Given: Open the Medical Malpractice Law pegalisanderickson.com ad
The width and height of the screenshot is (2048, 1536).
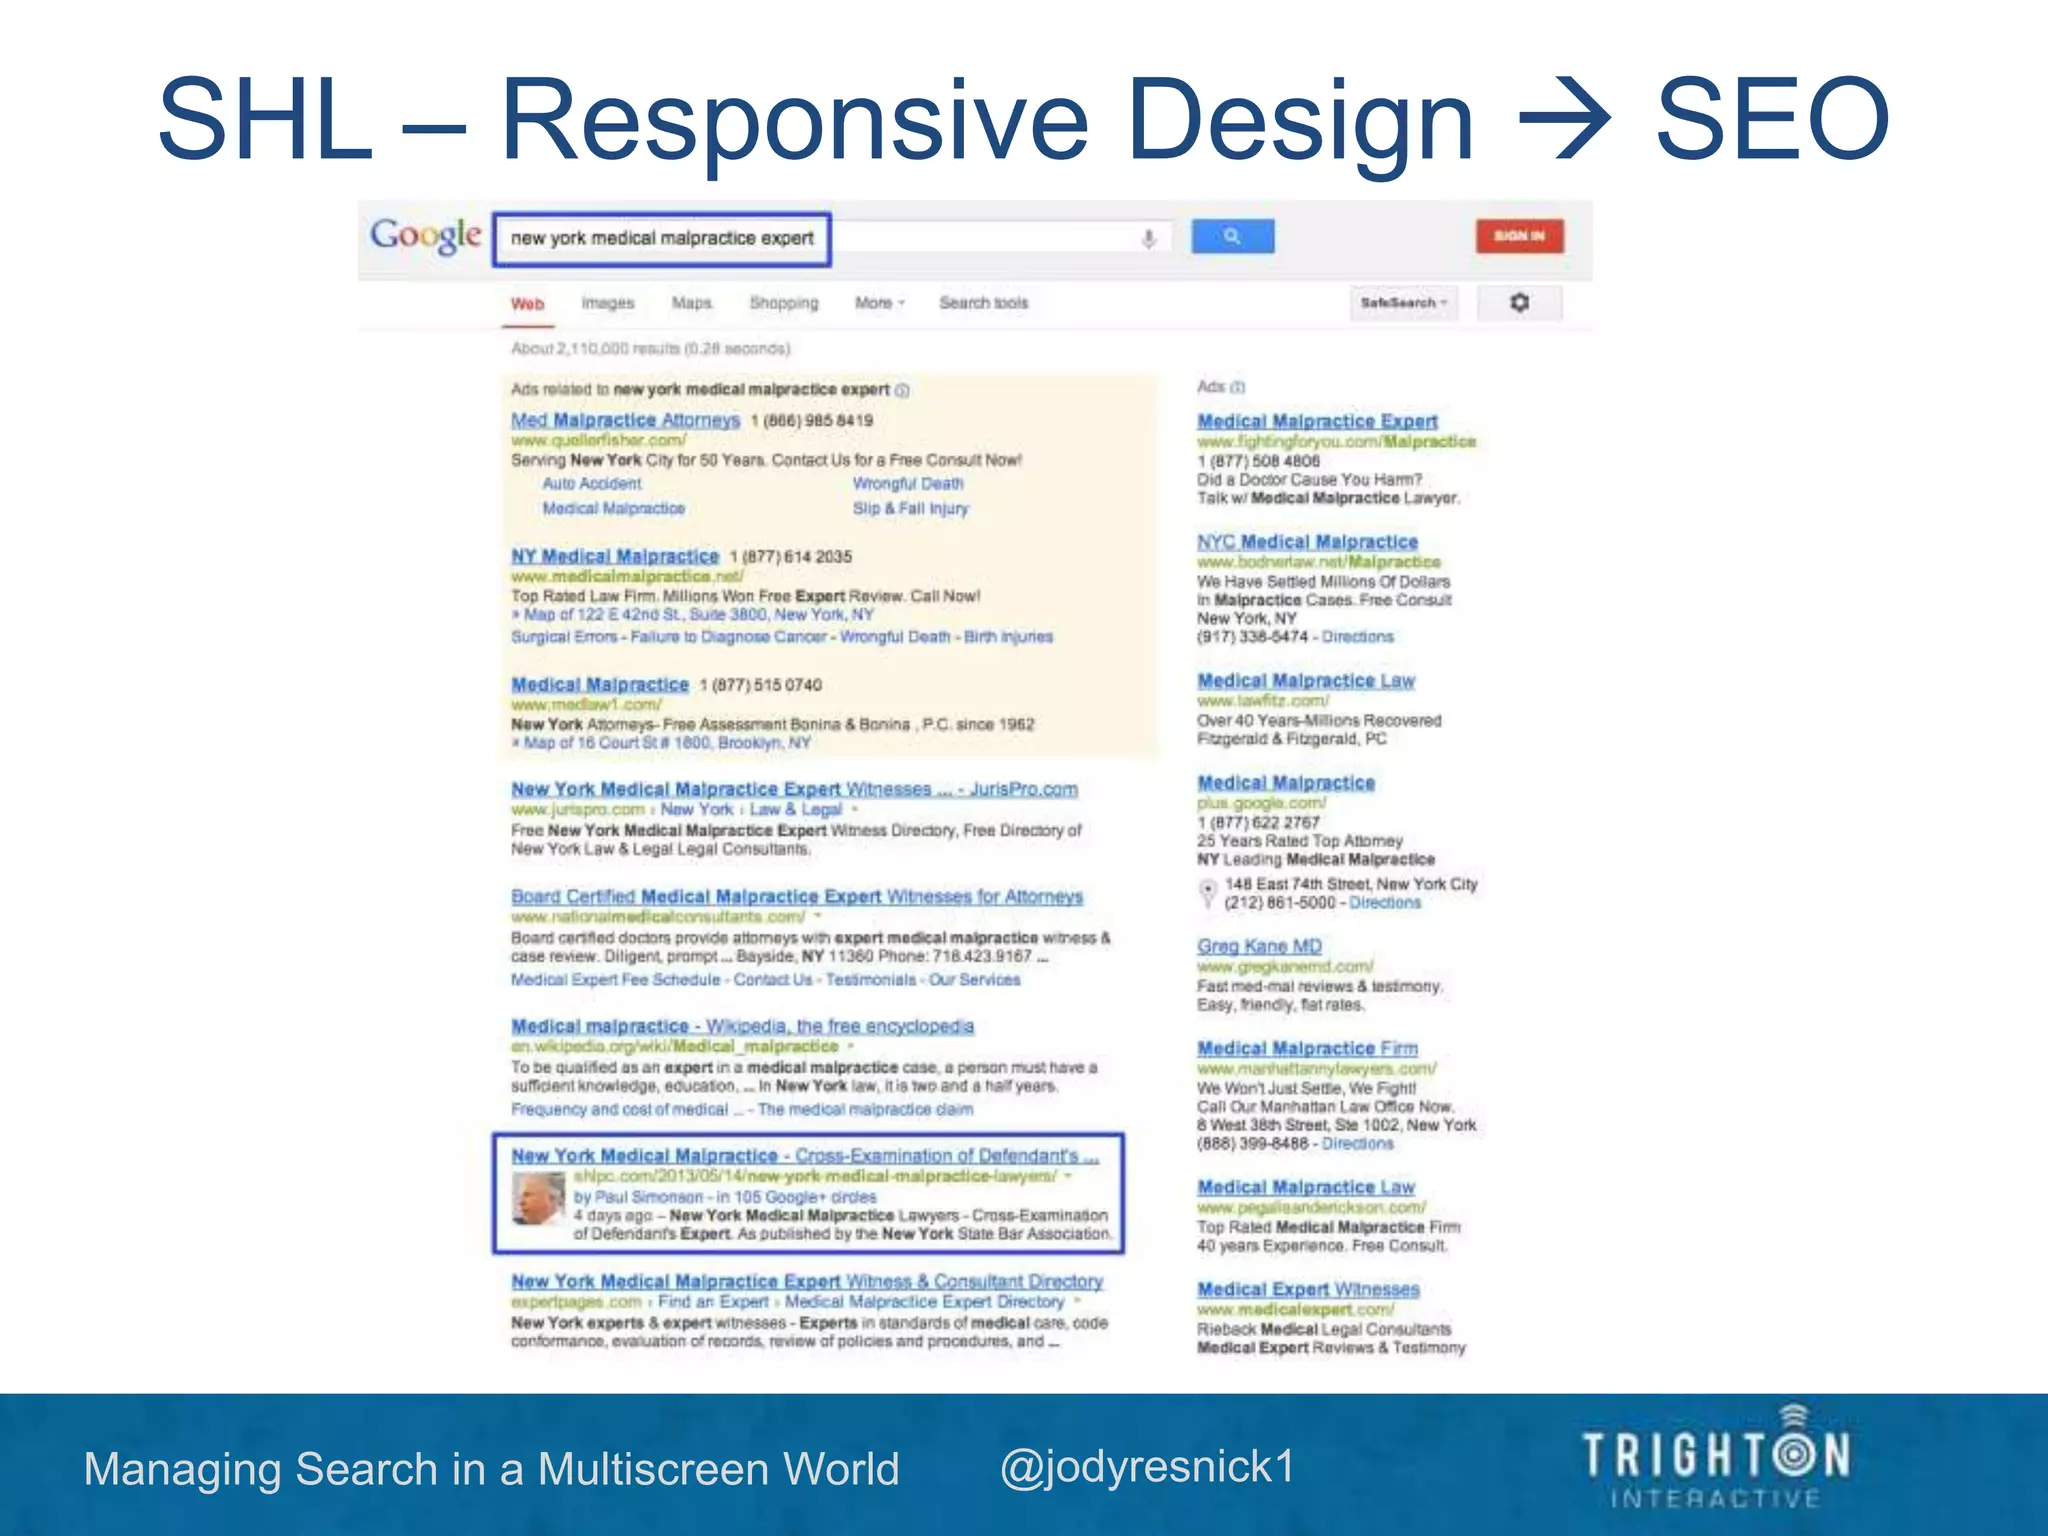Looking at the screenshot, I should point(1306,1188).
